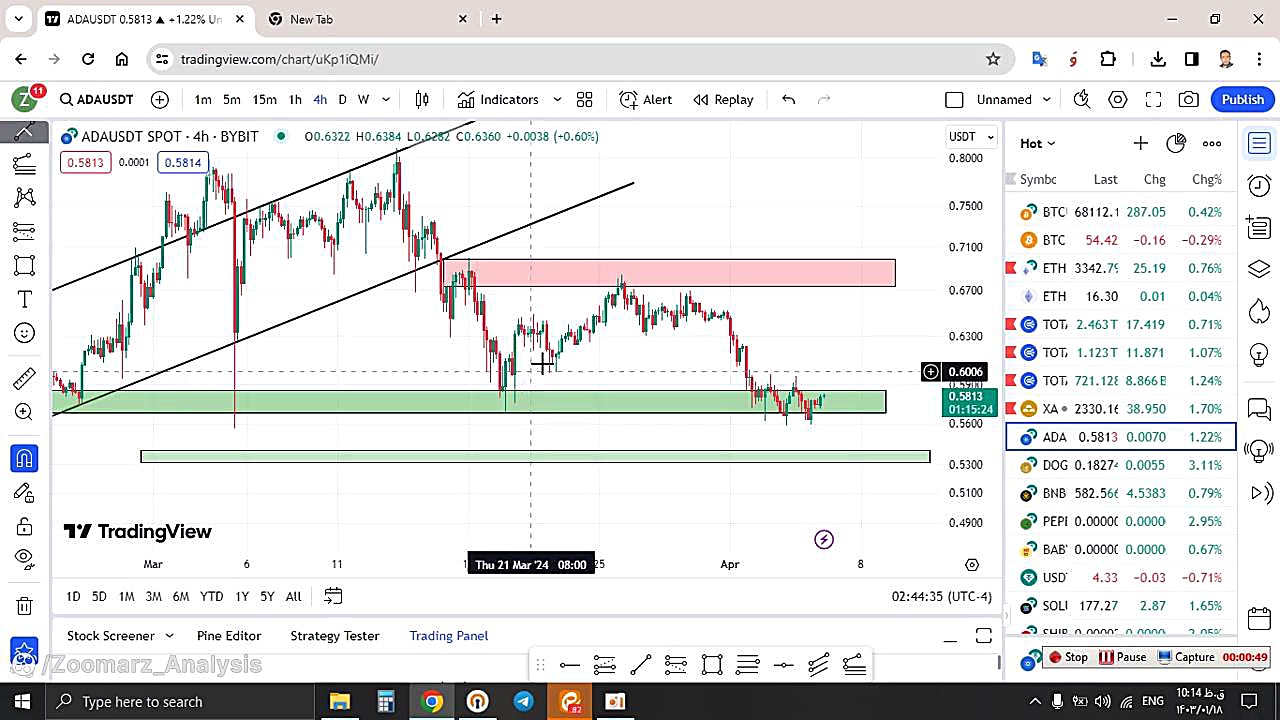Image resolution: width=1280 pixels, height=720 pixels.
Task: Select the All date range
Action: 293,596
